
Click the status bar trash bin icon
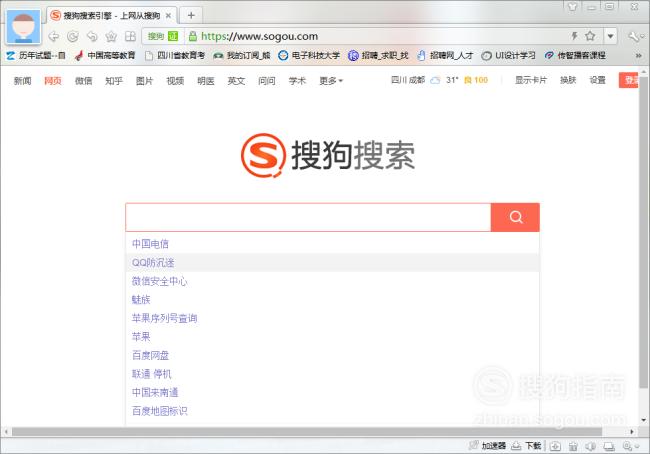[573, 446]
